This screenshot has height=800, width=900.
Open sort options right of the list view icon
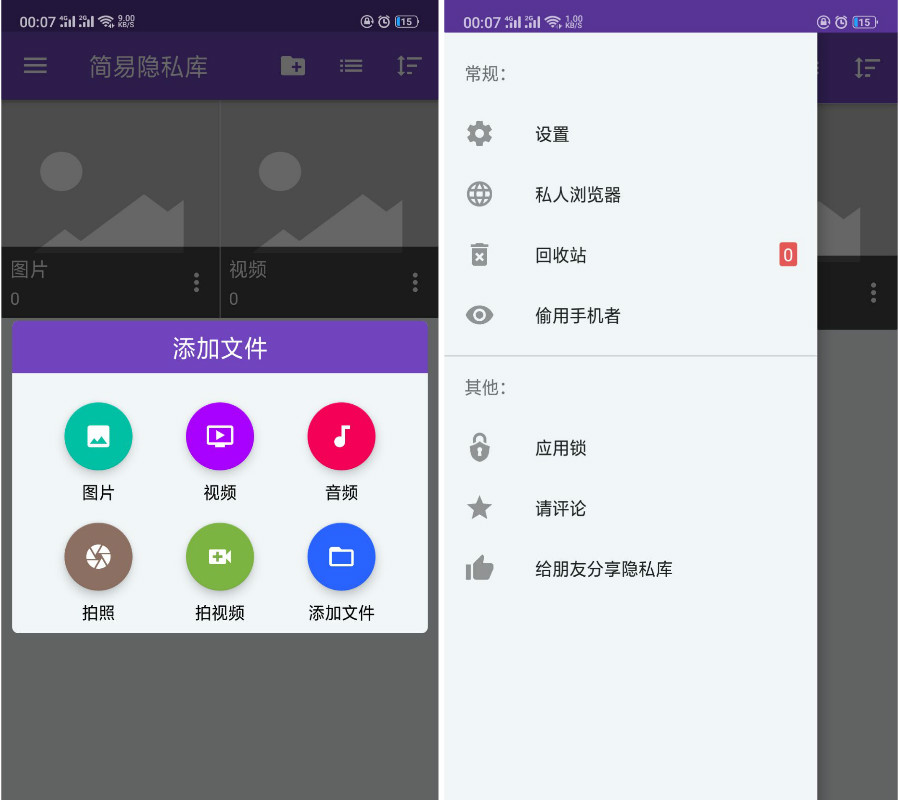409,66
